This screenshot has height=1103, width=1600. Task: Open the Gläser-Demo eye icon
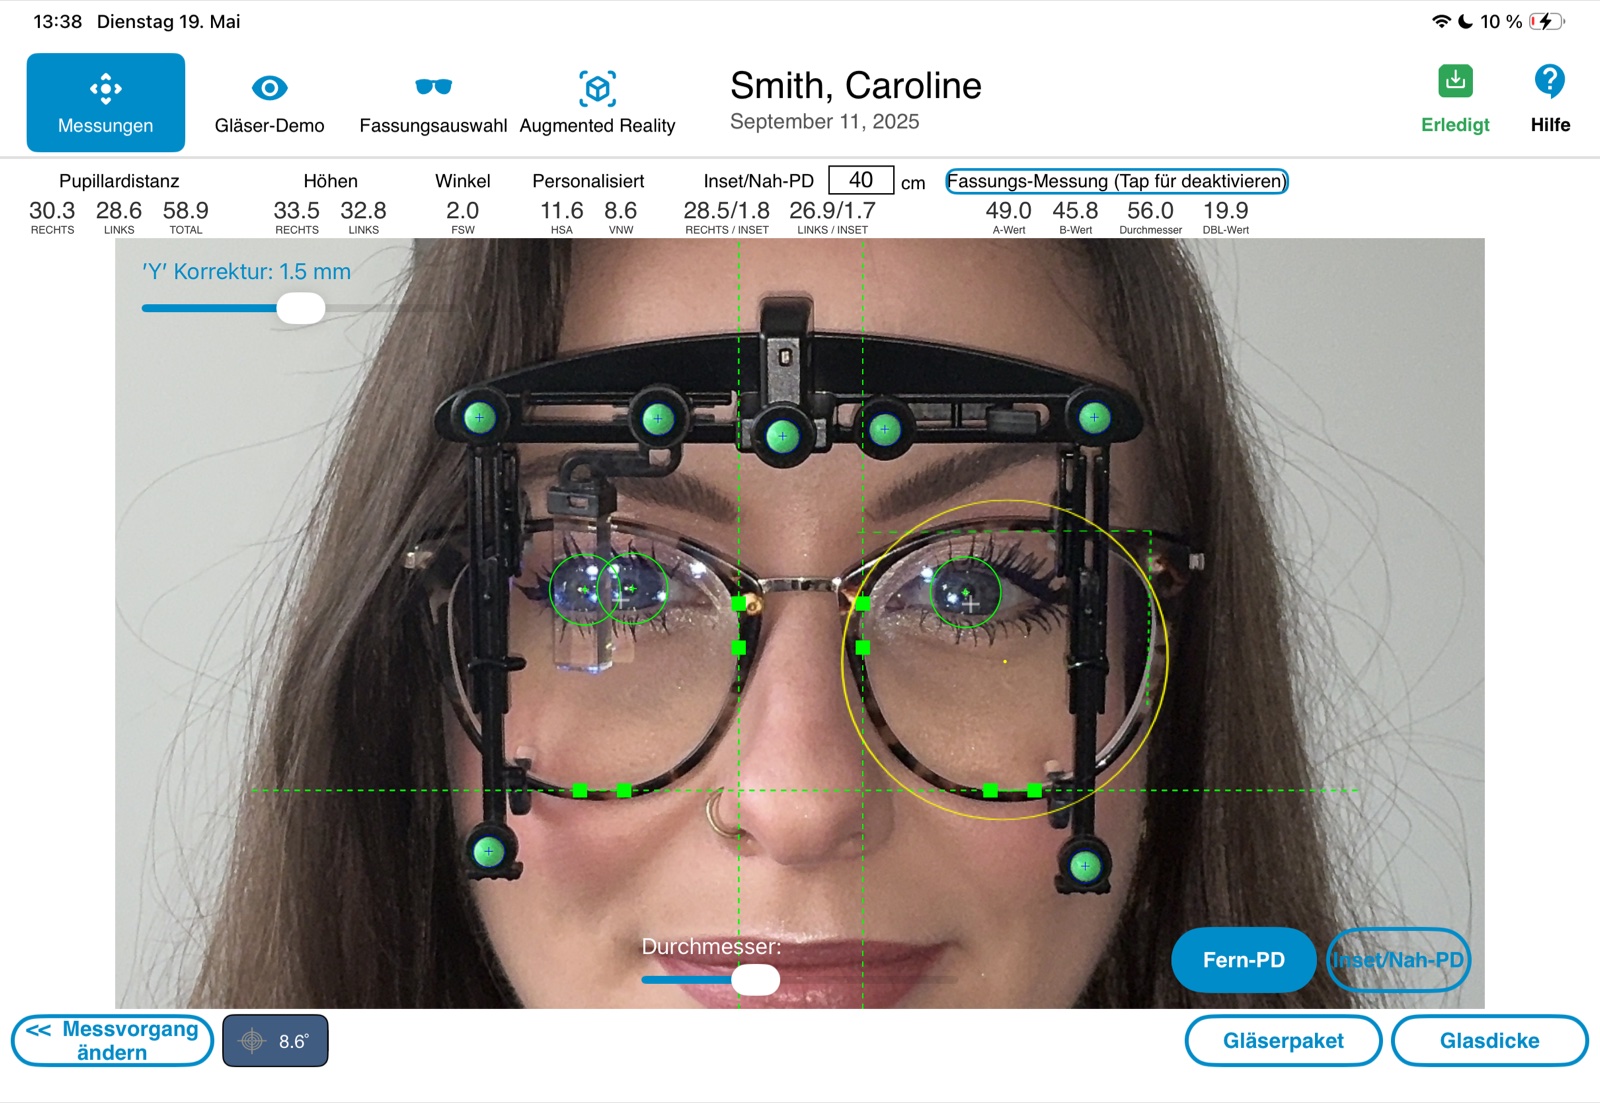coord(269,88)
